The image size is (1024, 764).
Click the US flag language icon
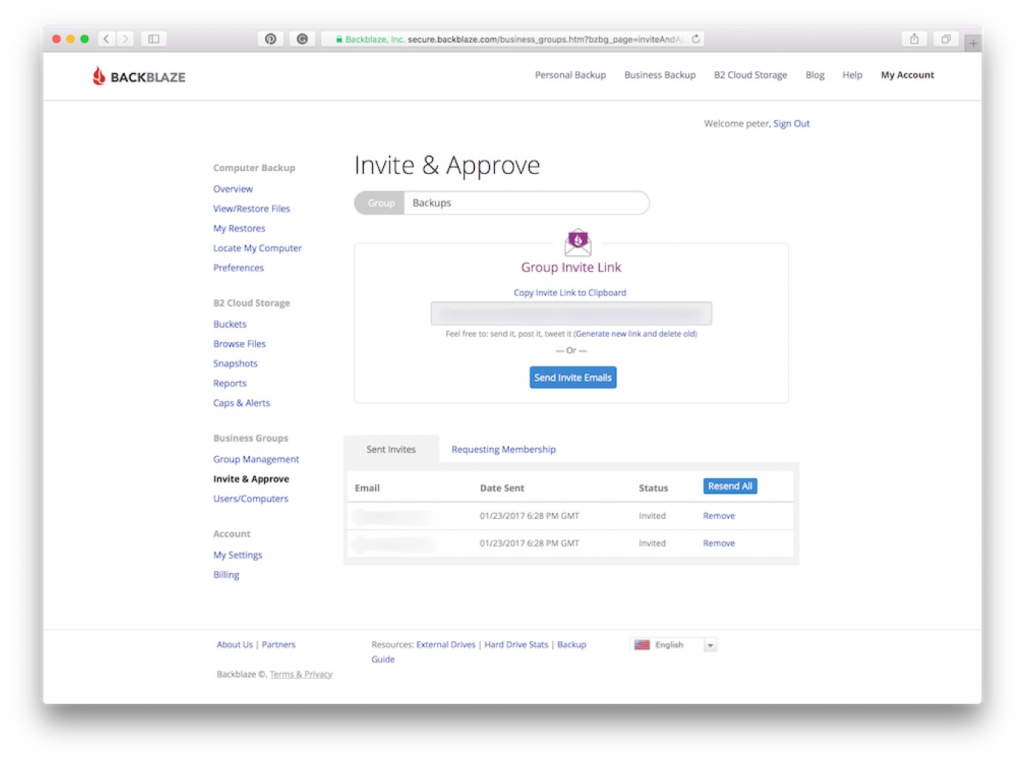642,645
